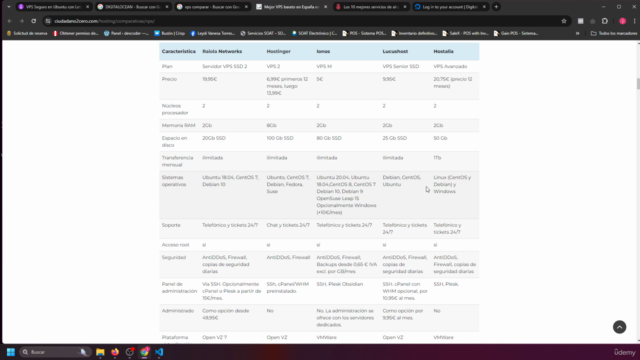Click the '19,95€' price cell

pyautogui.click(x=209, y=79)
